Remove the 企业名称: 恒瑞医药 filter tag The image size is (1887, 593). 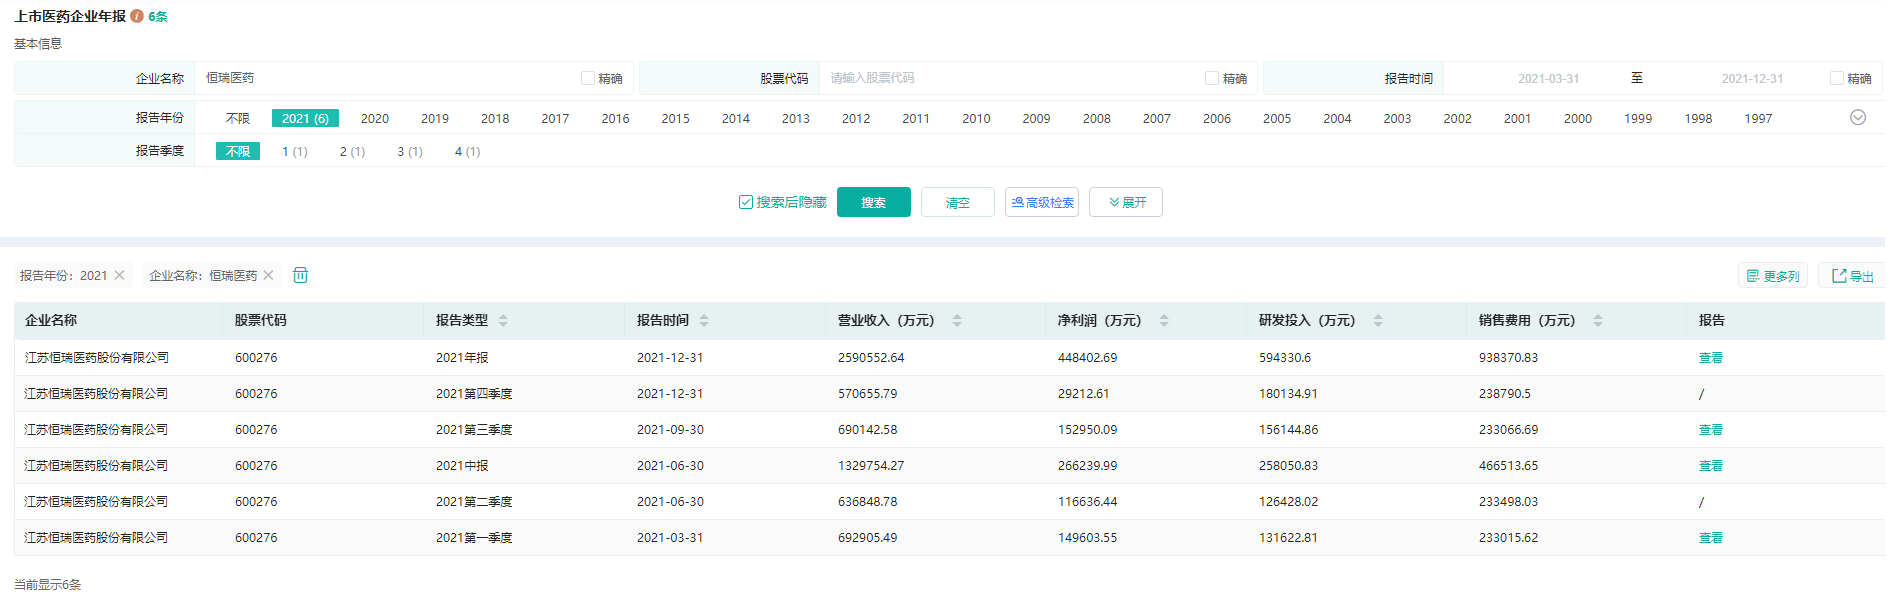268,275
